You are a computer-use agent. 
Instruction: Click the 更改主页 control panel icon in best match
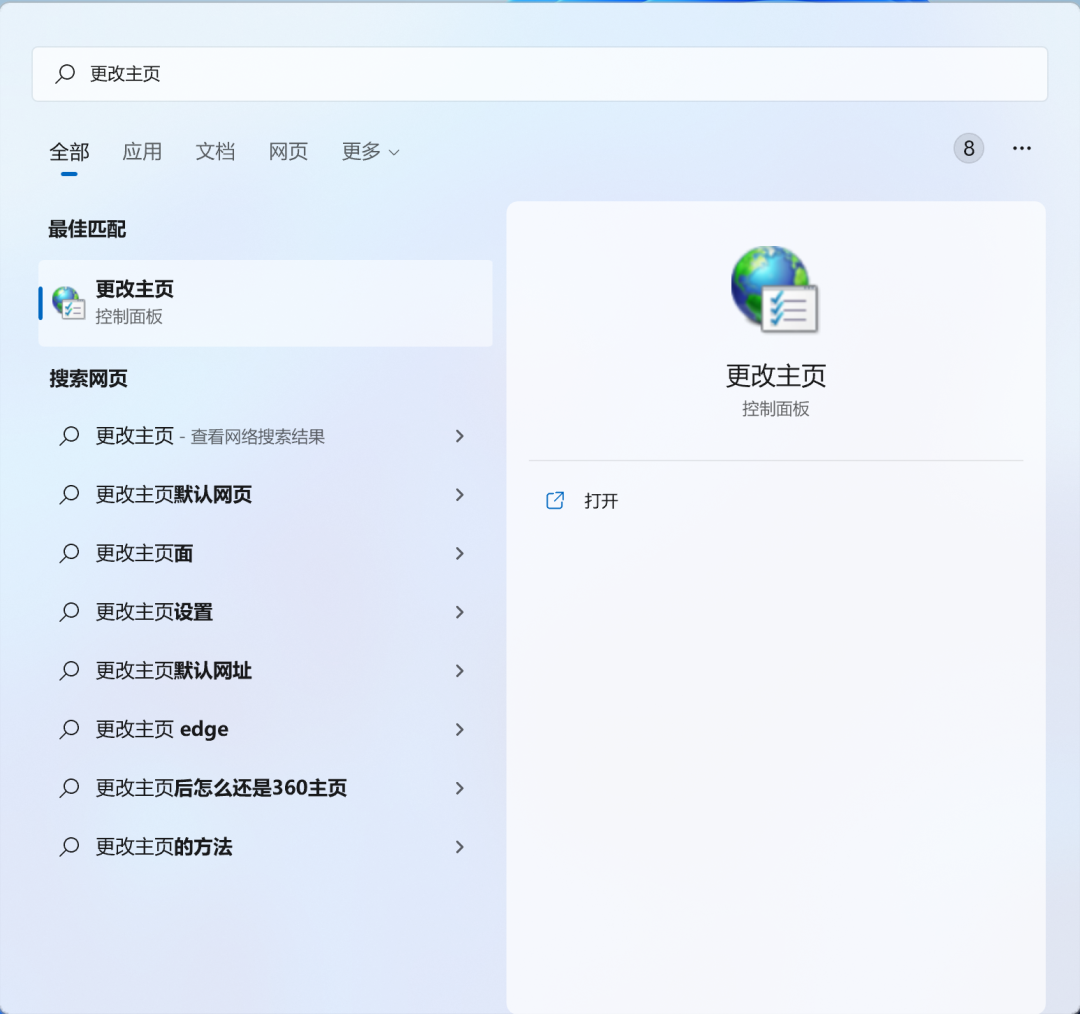tap(68, 302)
